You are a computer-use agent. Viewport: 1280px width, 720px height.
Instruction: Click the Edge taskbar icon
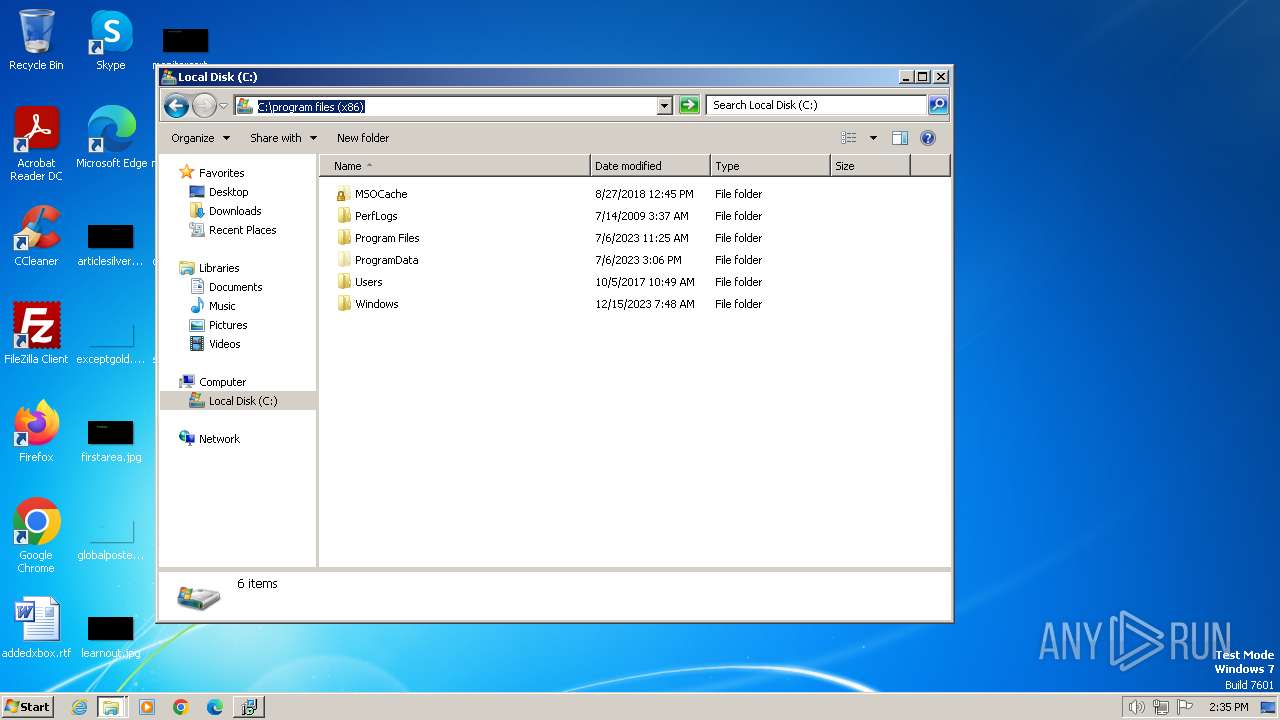215,707
